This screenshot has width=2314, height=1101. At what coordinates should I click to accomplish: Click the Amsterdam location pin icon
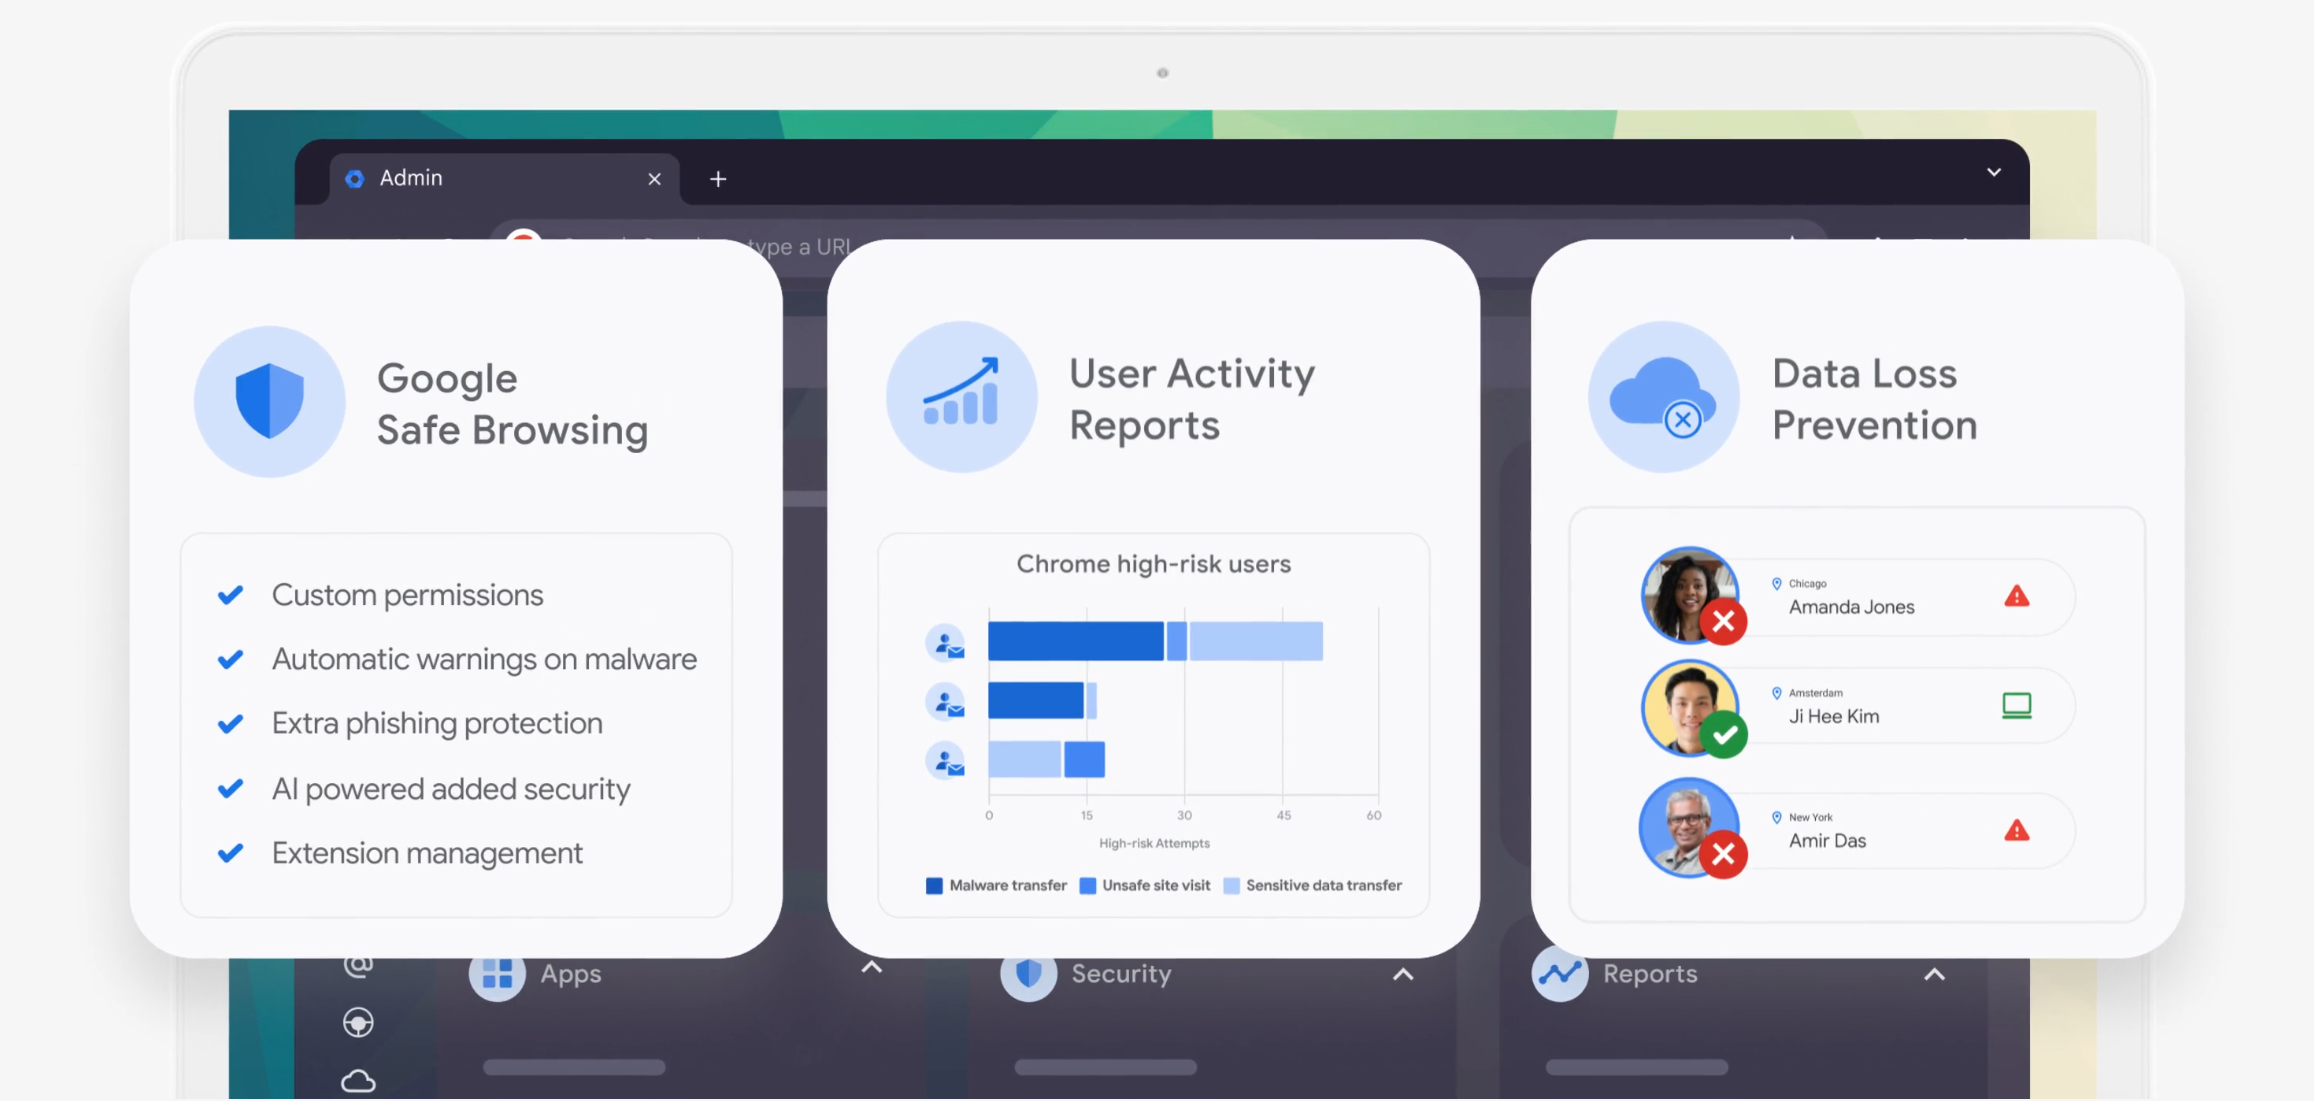(x=1777, y=693)
